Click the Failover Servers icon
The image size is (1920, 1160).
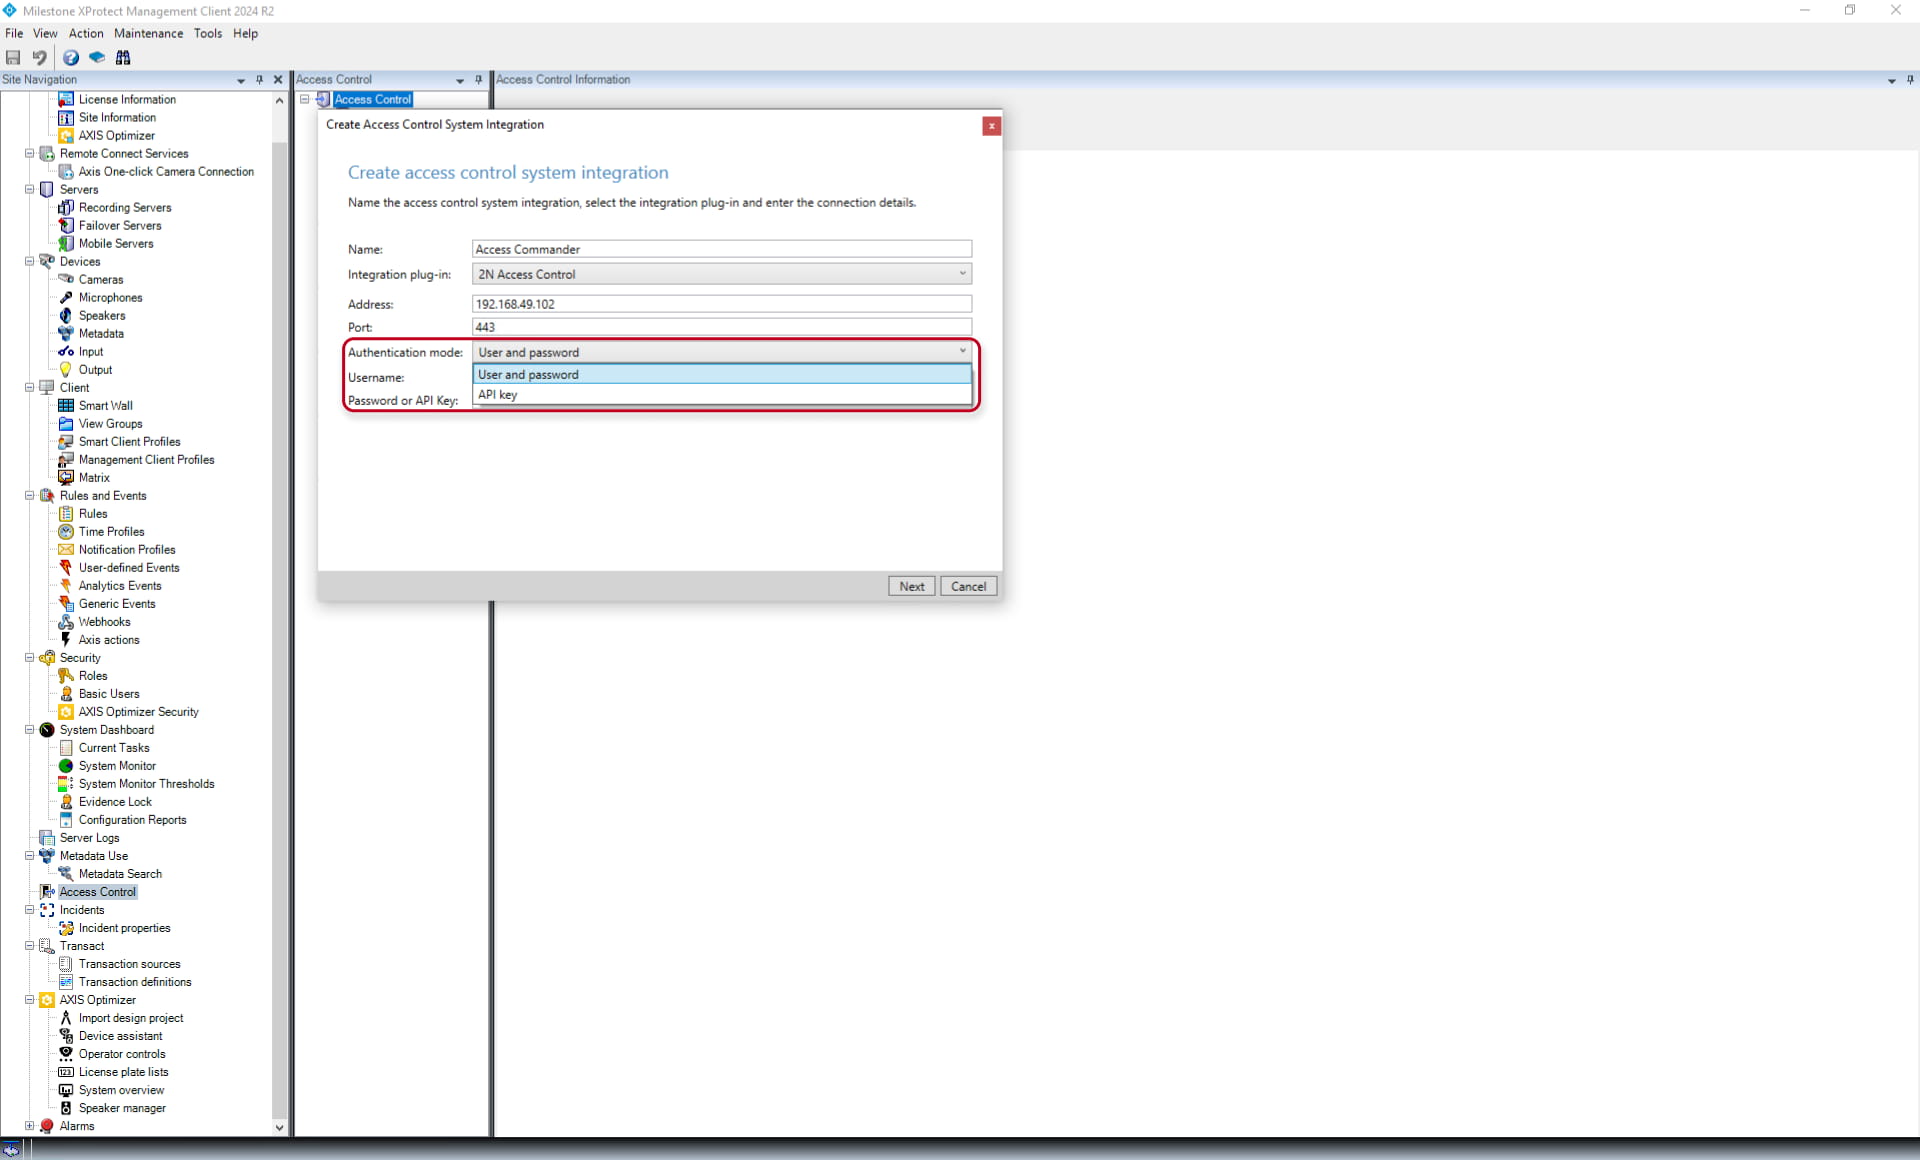pyautogui.click(x=66, y=225)
